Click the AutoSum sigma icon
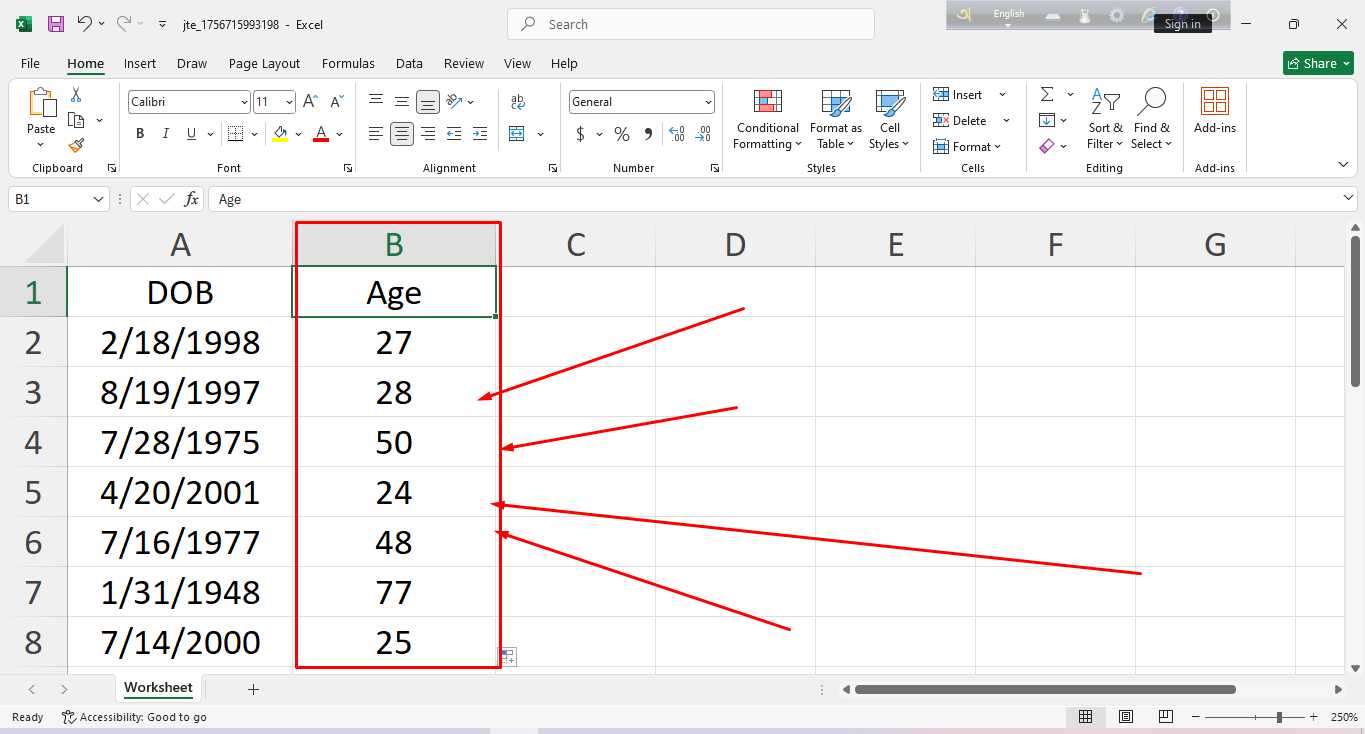The height and width of the screenshot is (734, 1365). (x=1047, y=95)
